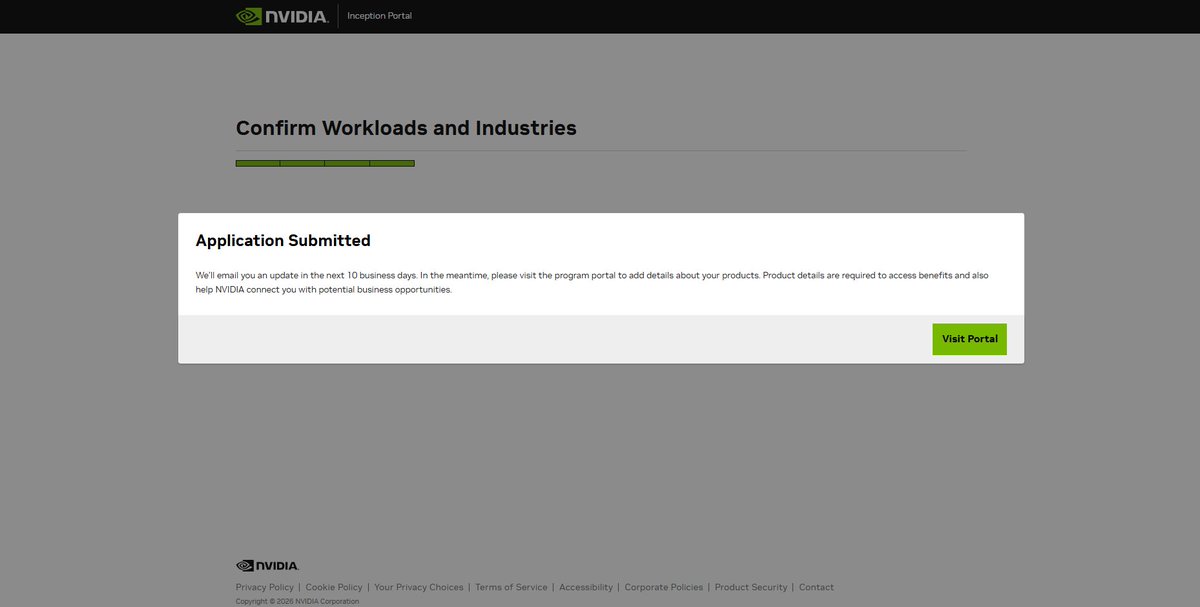Click the Confirm Workloads and Industries heading
Screen dimensions: 1200x607
click(x=406, y=128)
